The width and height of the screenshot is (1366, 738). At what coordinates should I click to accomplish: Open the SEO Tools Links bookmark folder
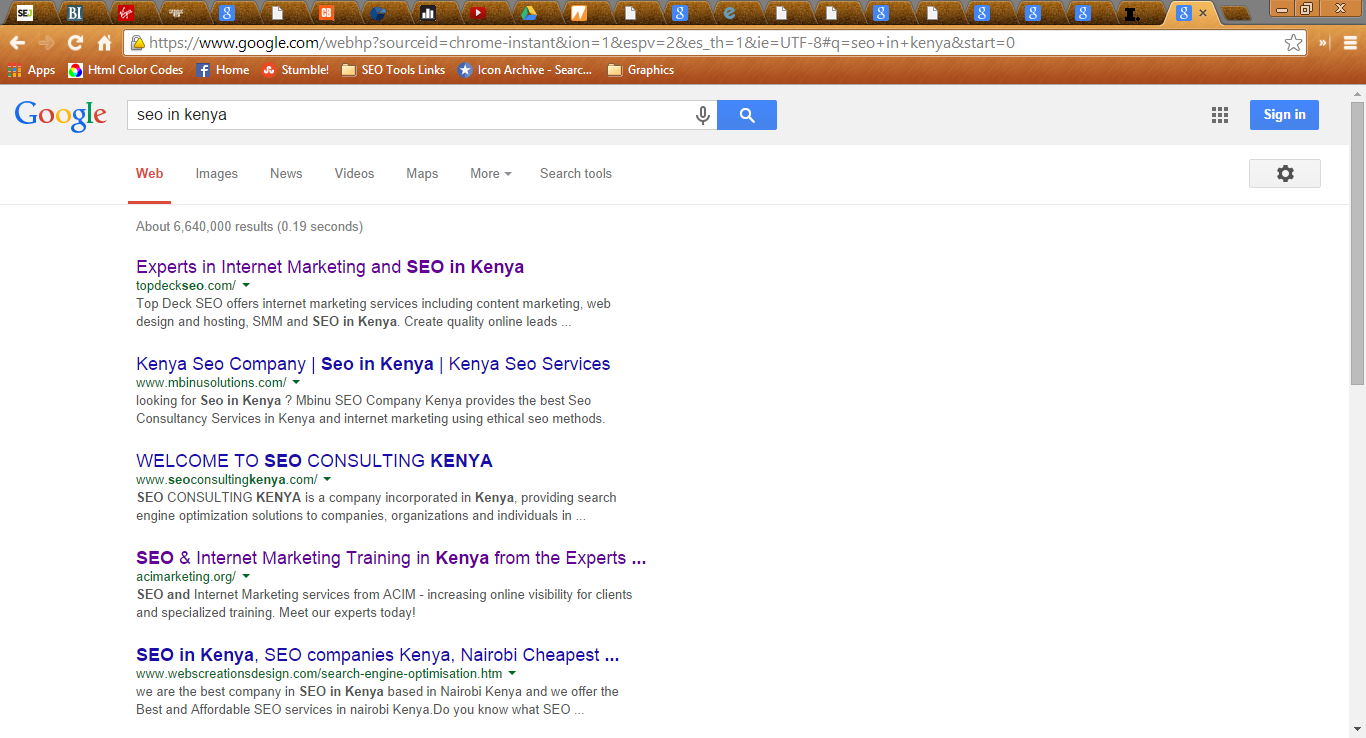393,70
